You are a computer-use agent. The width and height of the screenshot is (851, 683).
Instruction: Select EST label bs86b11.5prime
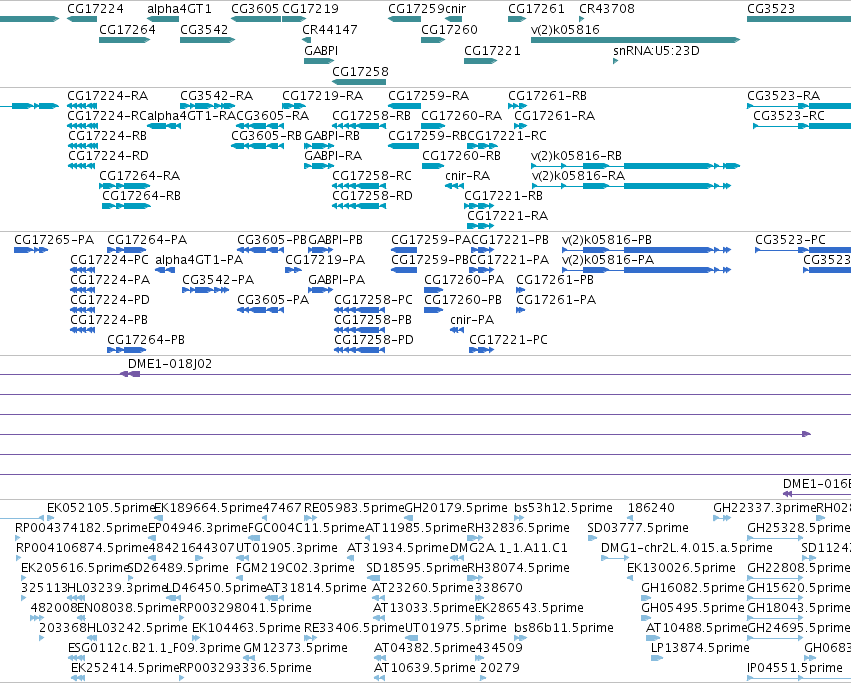[564, 628]
